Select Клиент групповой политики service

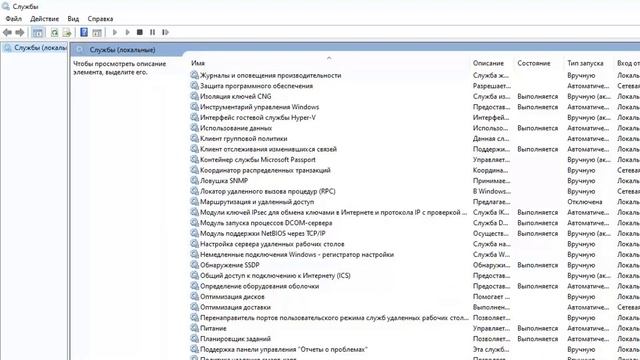(244, 139)
